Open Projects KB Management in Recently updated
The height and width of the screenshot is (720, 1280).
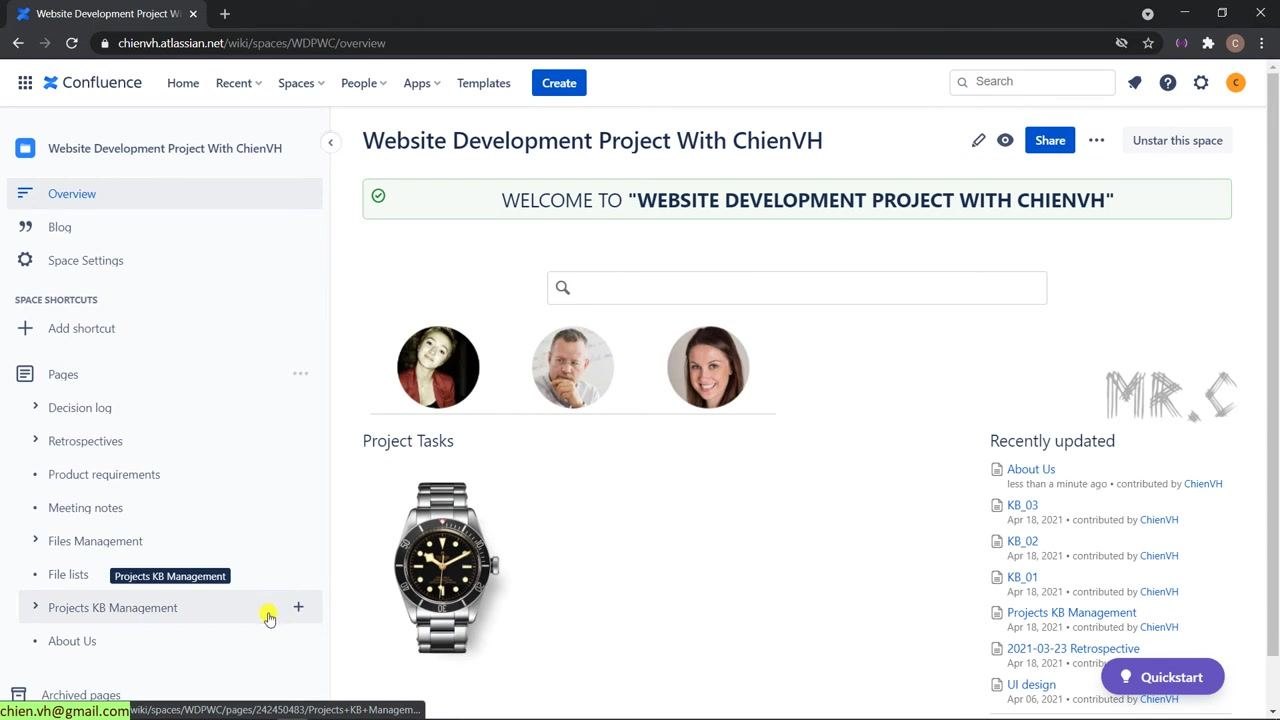click(x=1071, y=613)
